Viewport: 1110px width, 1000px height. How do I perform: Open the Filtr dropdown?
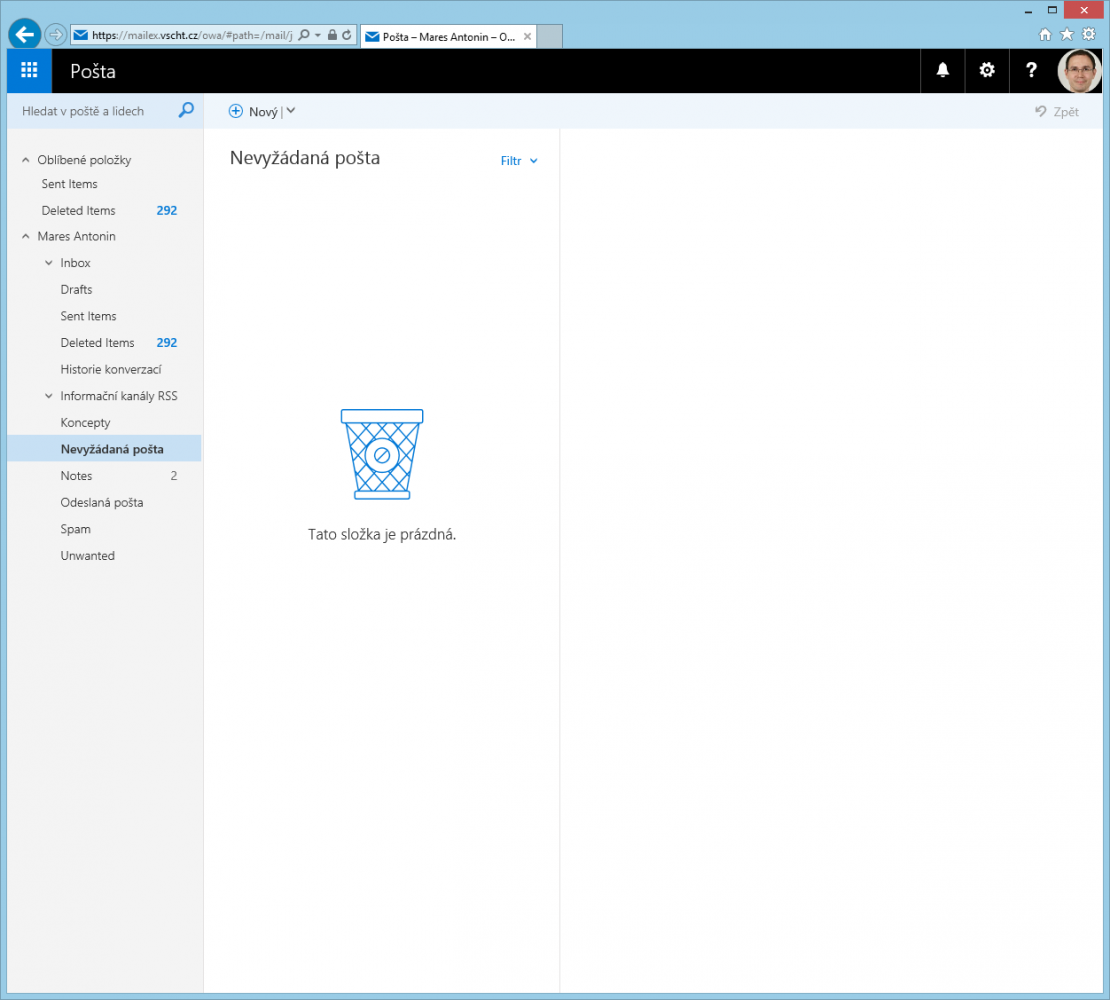tap(519, 161)
